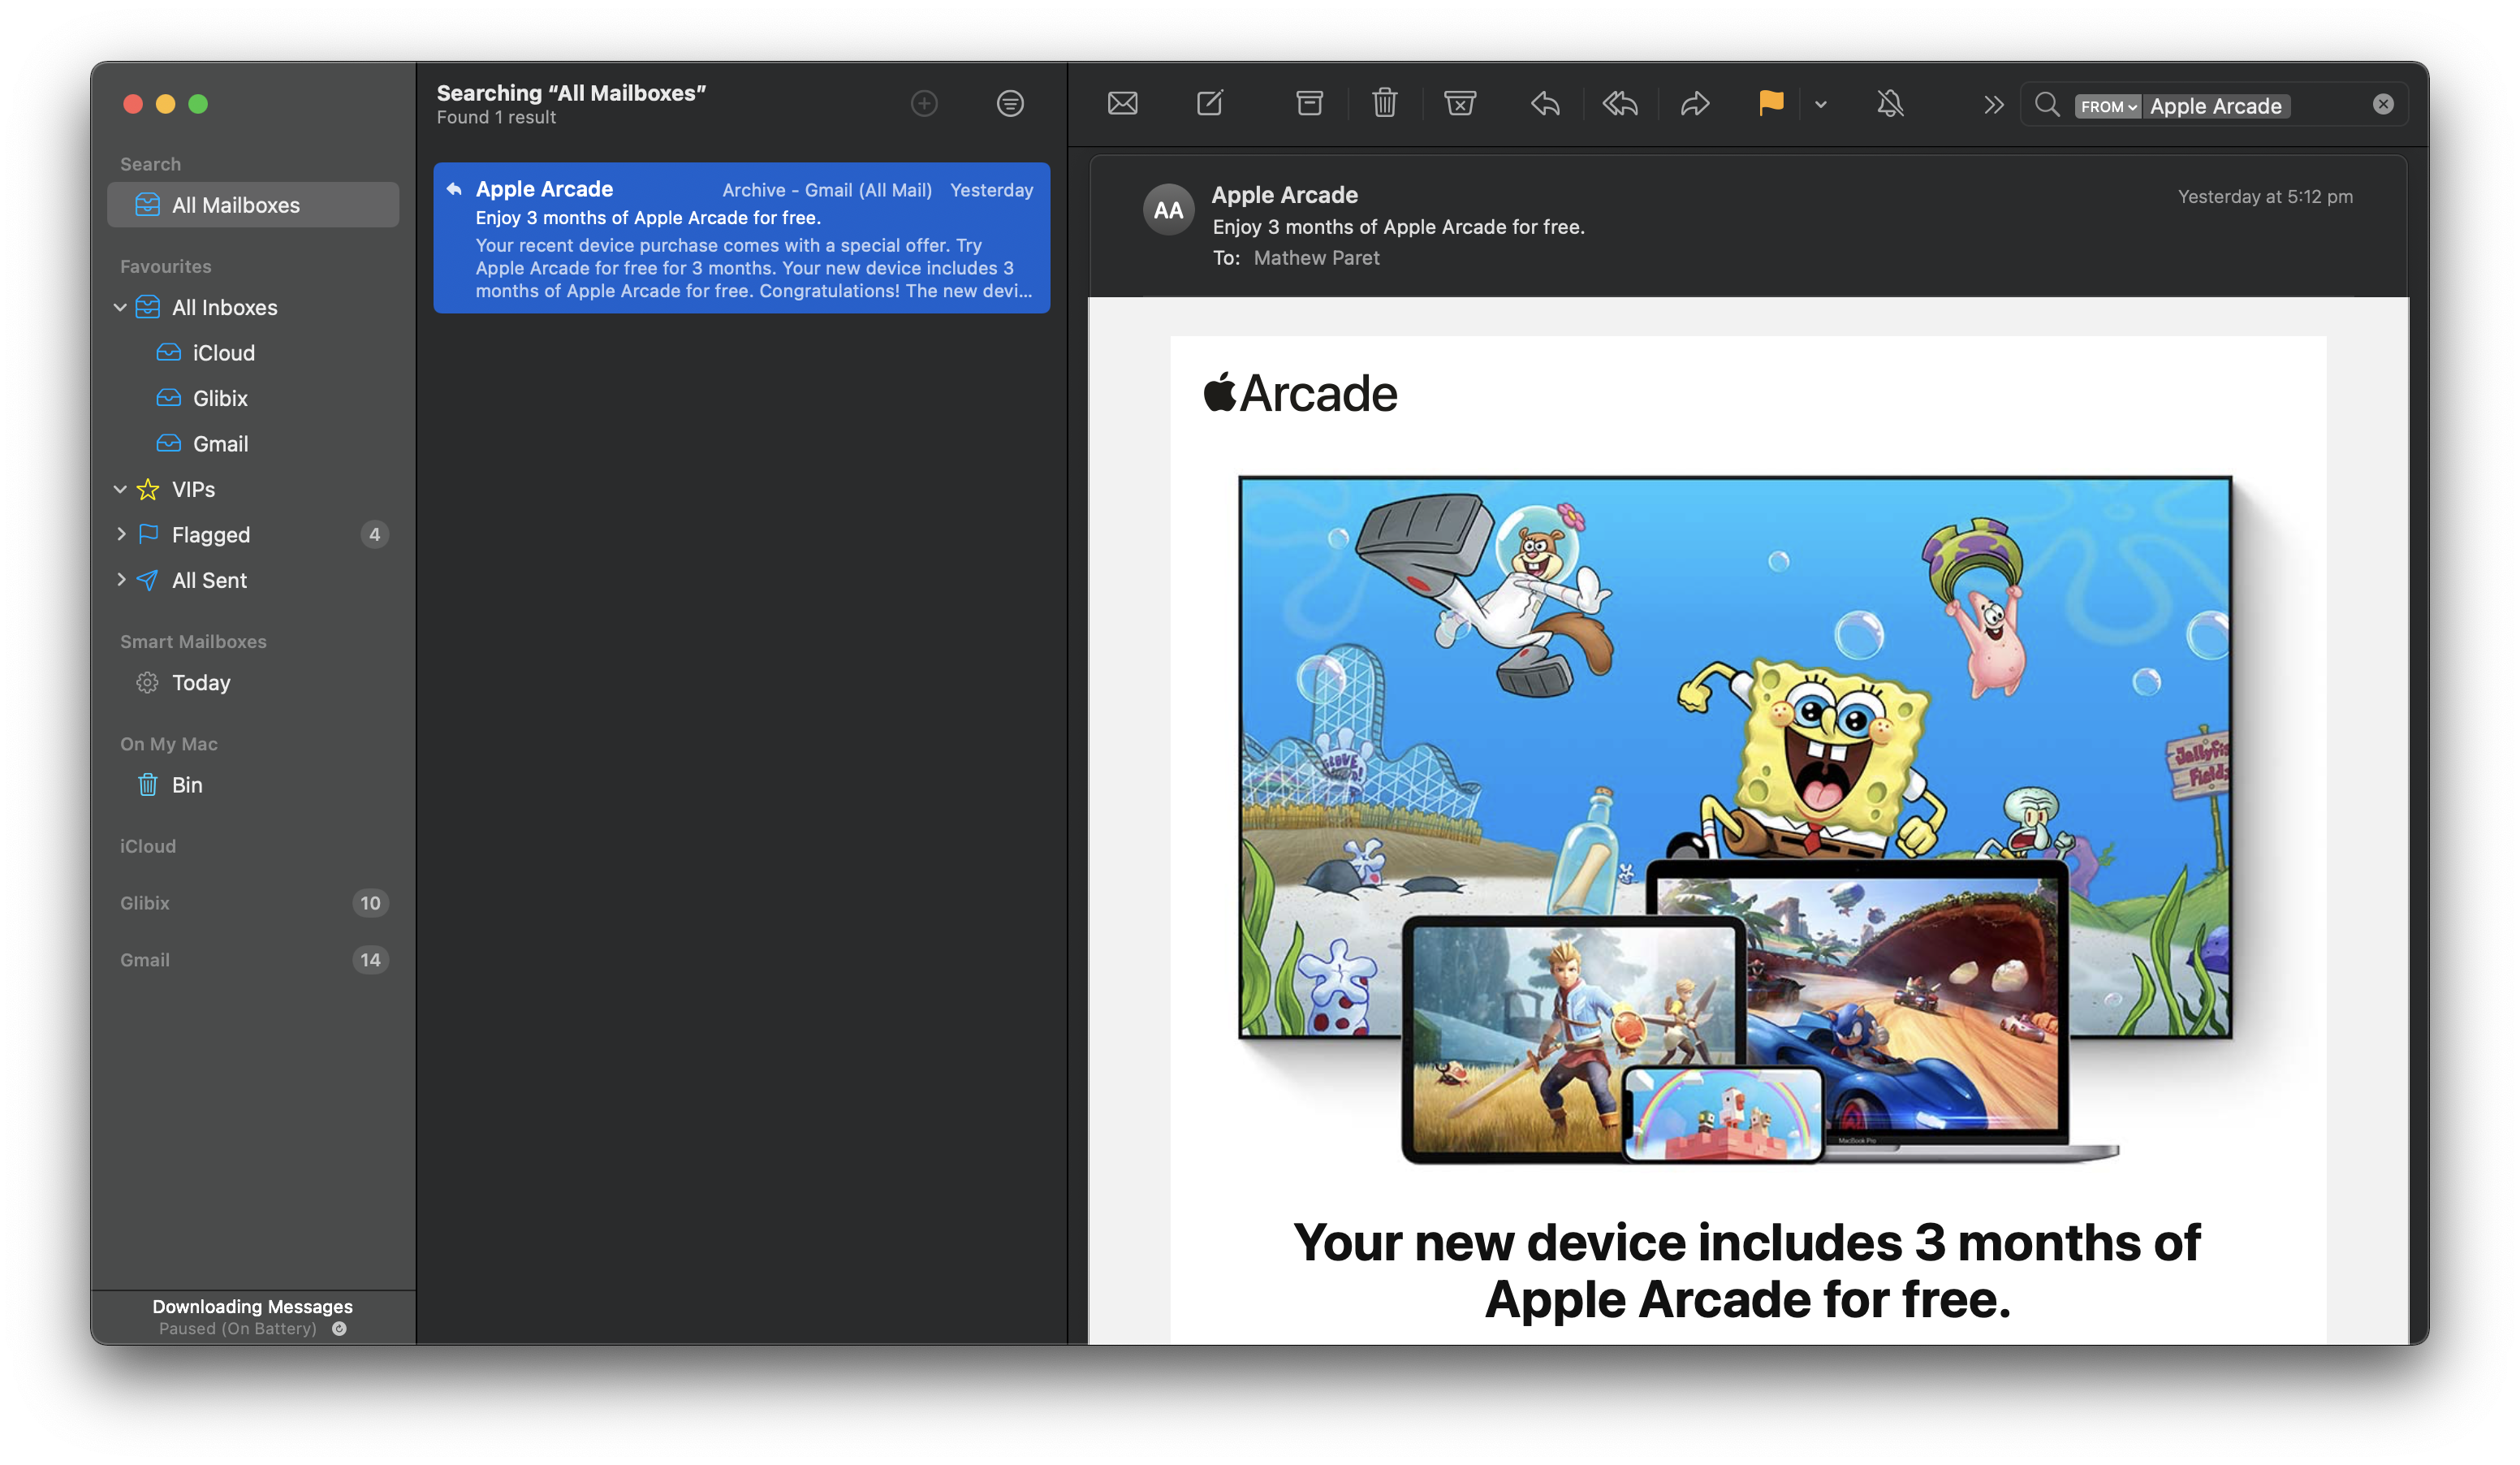
Task: Archive the selected Apple Arcade email
Action: tap(1309, 103)
